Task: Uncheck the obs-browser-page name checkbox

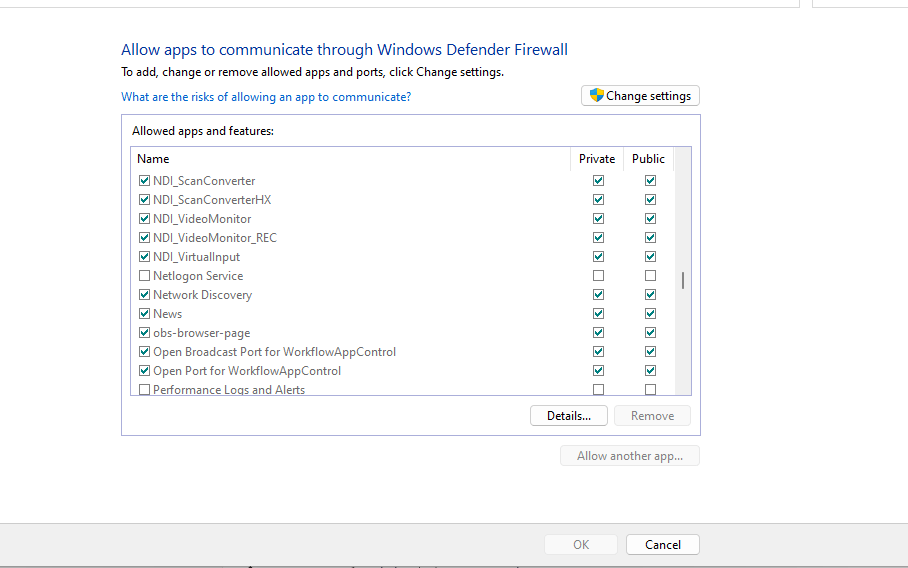Action: (x=144, y=333)
